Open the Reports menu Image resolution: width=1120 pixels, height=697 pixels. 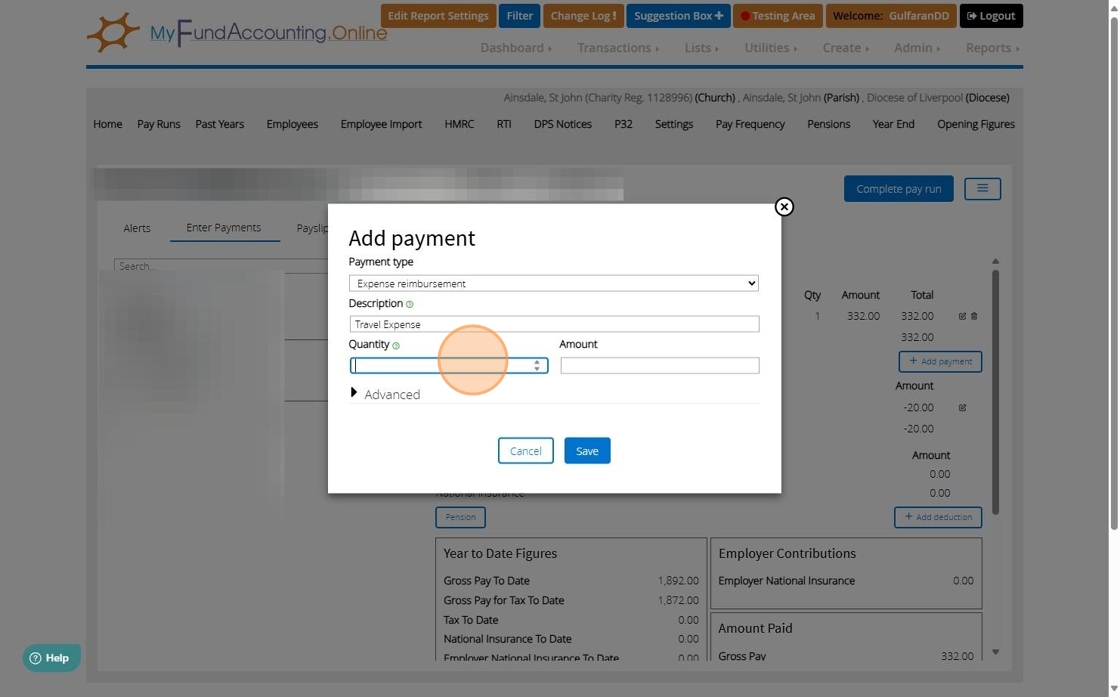click(x=992, y=48)
